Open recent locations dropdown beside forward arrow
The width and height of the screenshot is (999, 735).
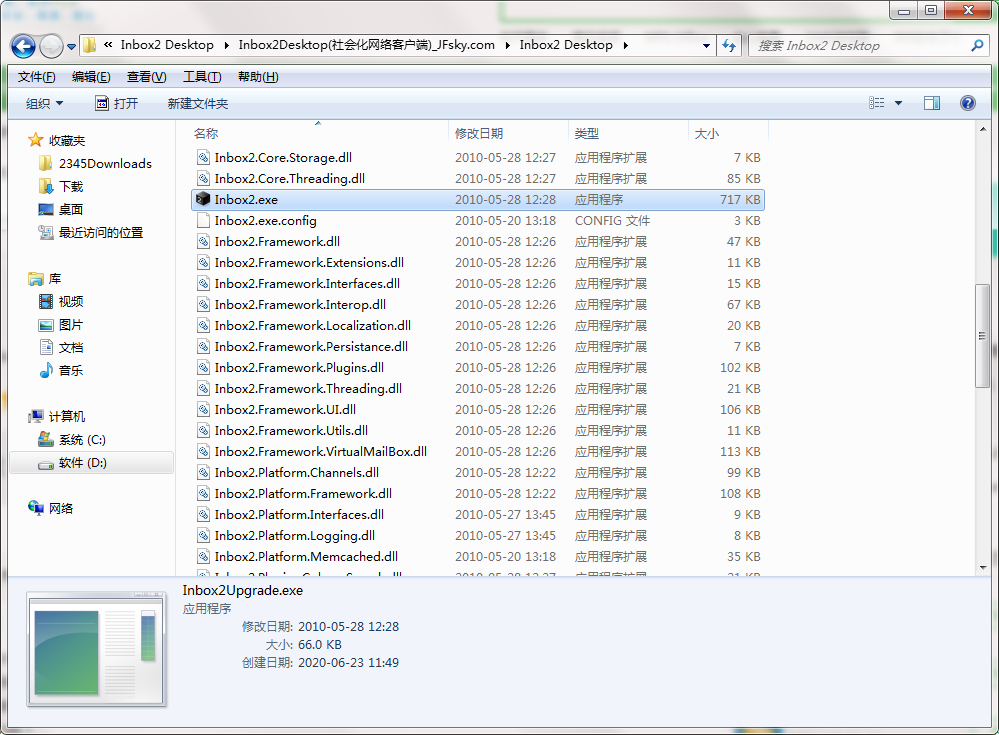pyautogui.click(x=71, y=46)
